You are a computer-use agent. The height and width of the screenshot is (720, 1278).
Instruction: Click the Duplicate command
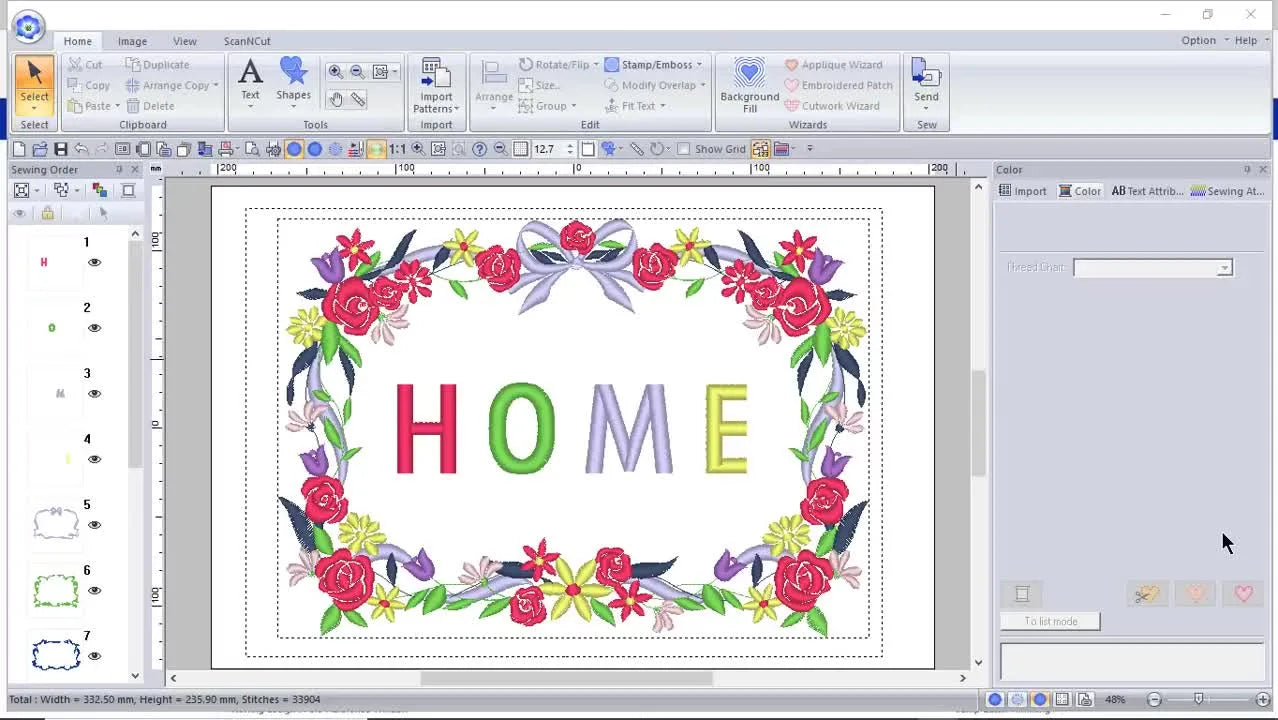pos(157,65)
